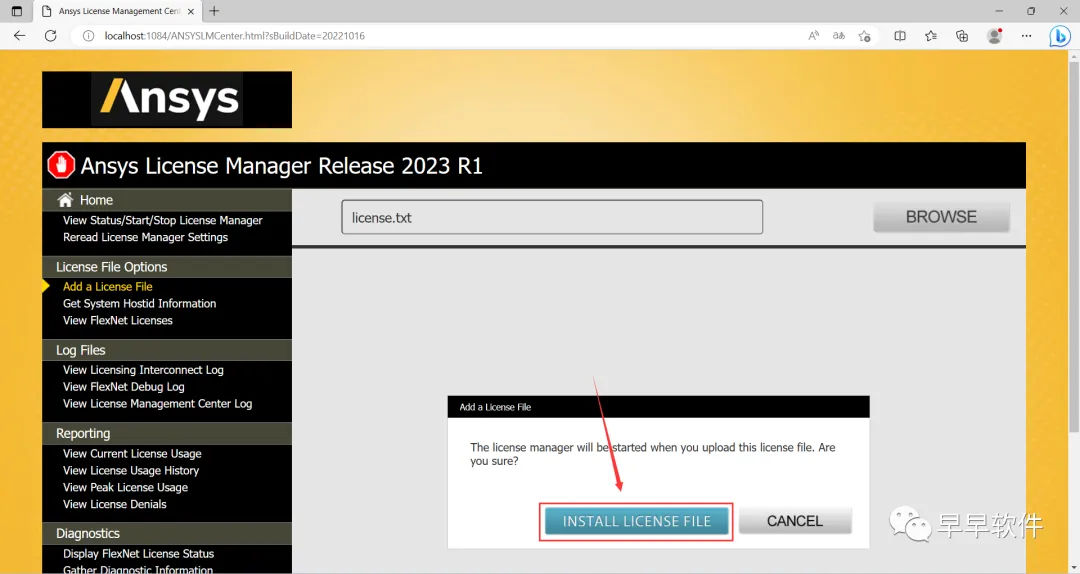Open site information icon in address bar
This screenshot has width=1080, height=574.
pyautogui.click(x=88, y=36)
